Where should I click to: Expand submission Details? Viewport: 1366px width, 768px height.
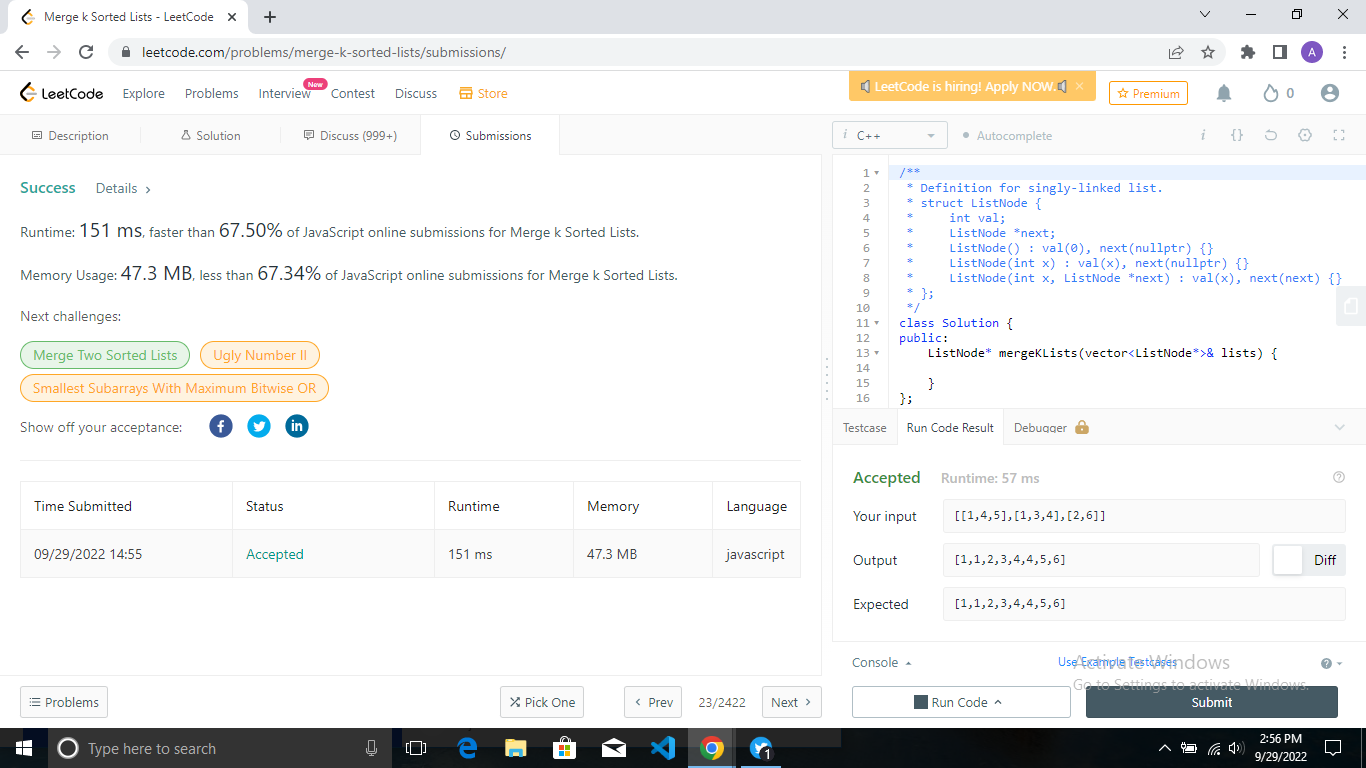[x=123, y=188]
